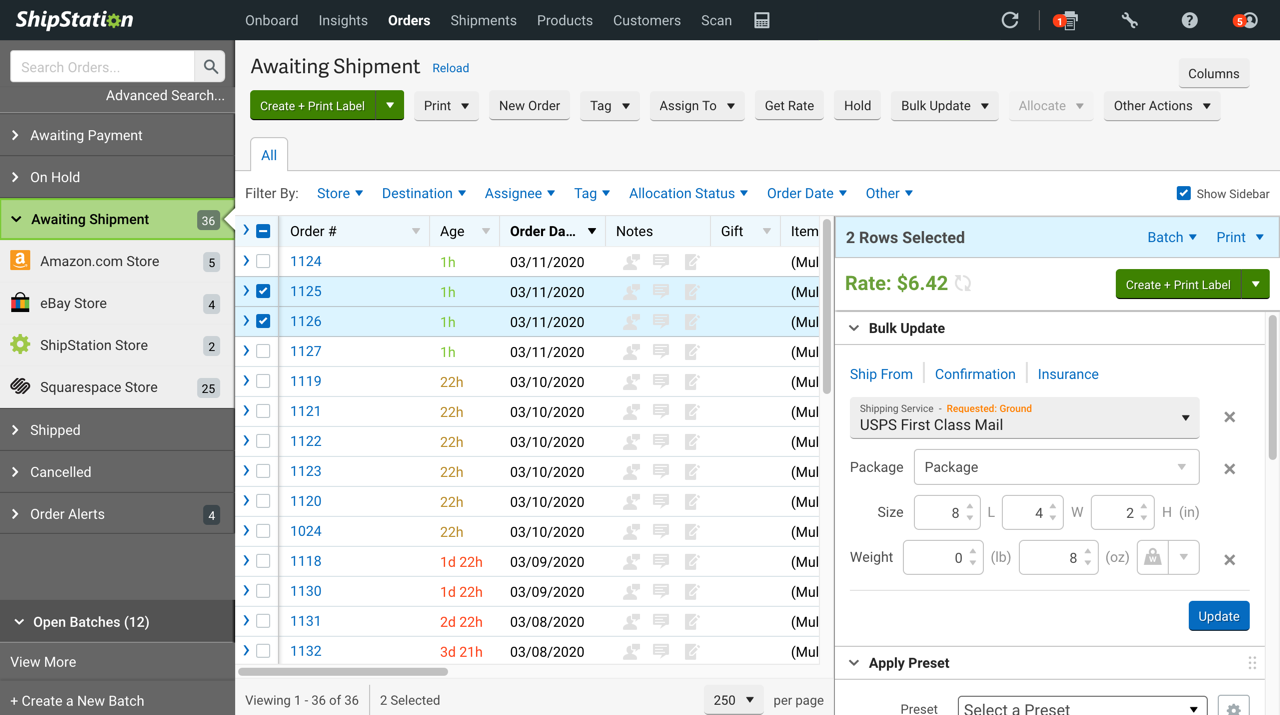The image size is (1280, 715).
Task: Click the comment bubble icon for order 1125
Action: tap(661, 291)
